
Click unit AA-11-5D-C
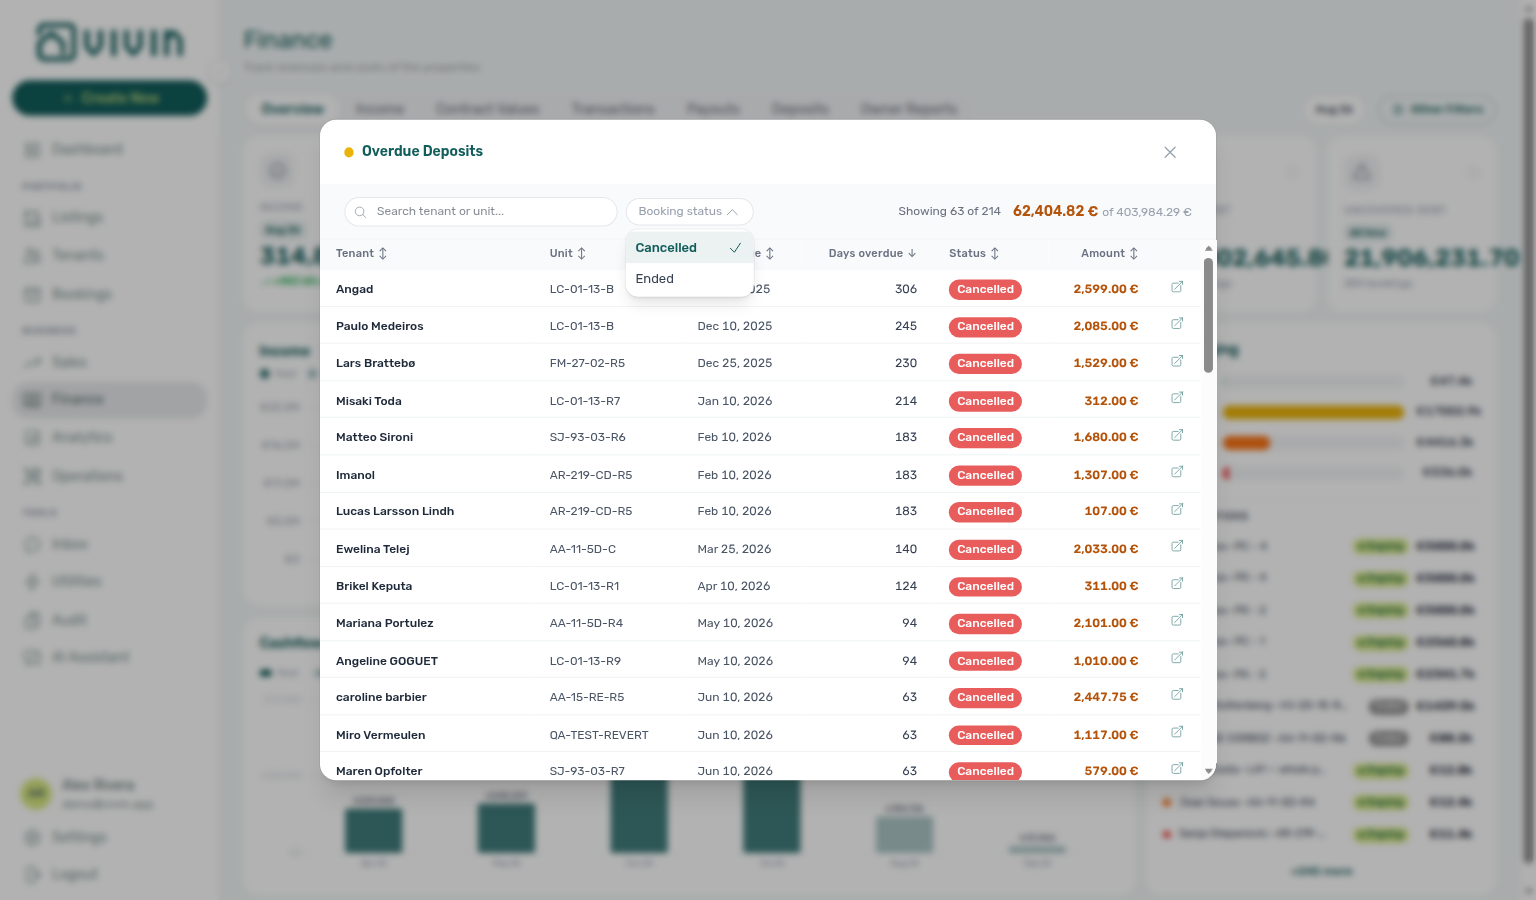tap(582, 550)
